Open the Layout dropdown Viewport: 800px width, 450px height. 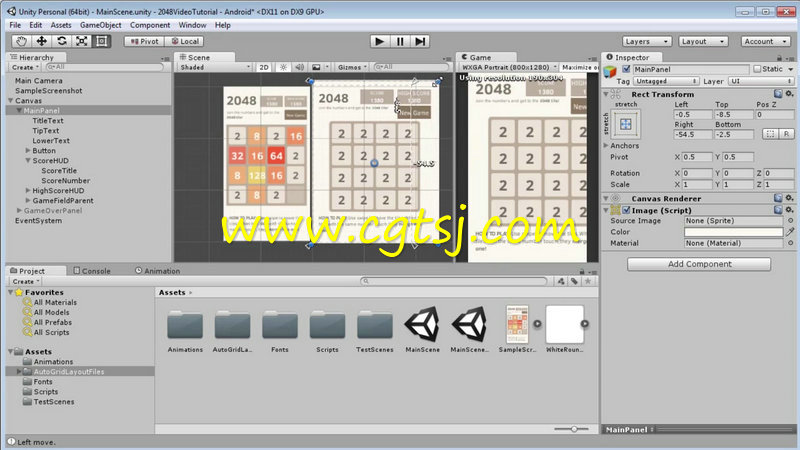click(703, 41)
